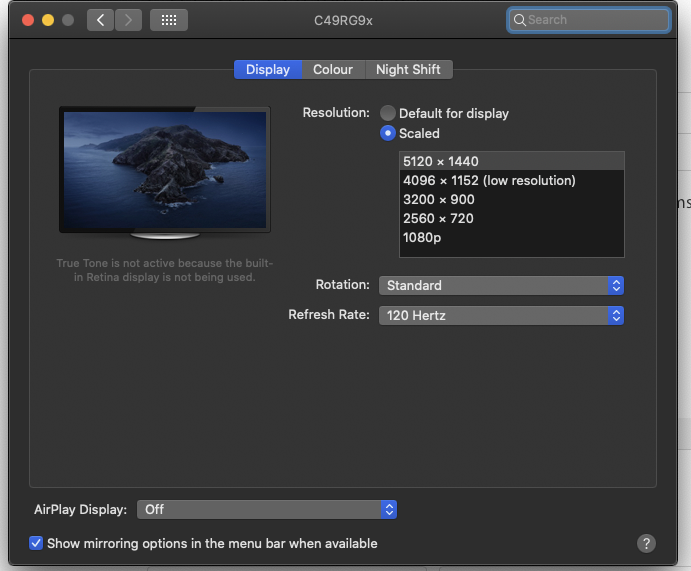
Task: Toggle Show mirroring options checkbox
Action: click(36, 543)
